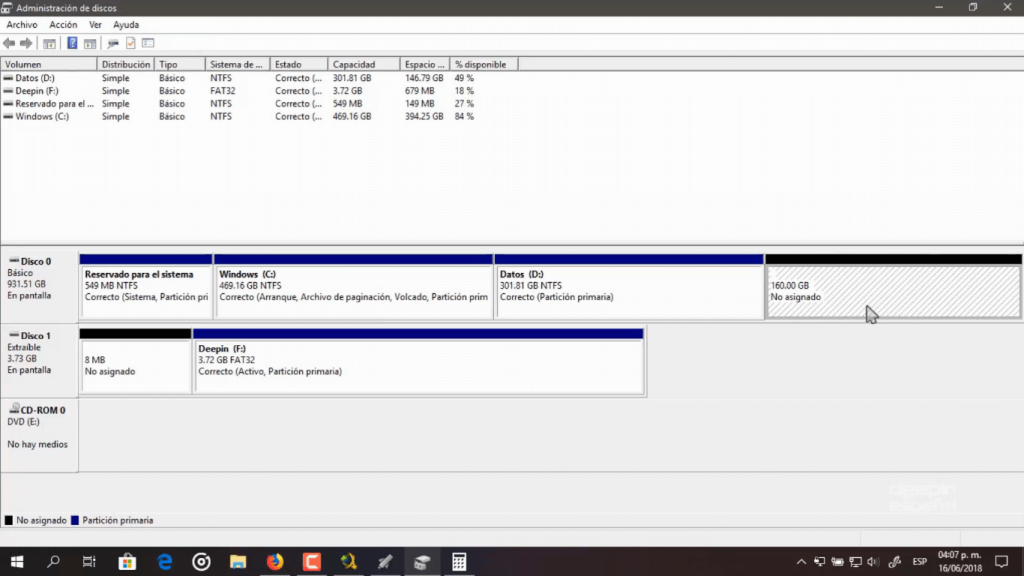Click show/hide console tree toolbar icon
This screenshot has width=1024, height=576.
click(x=48, y=43)
